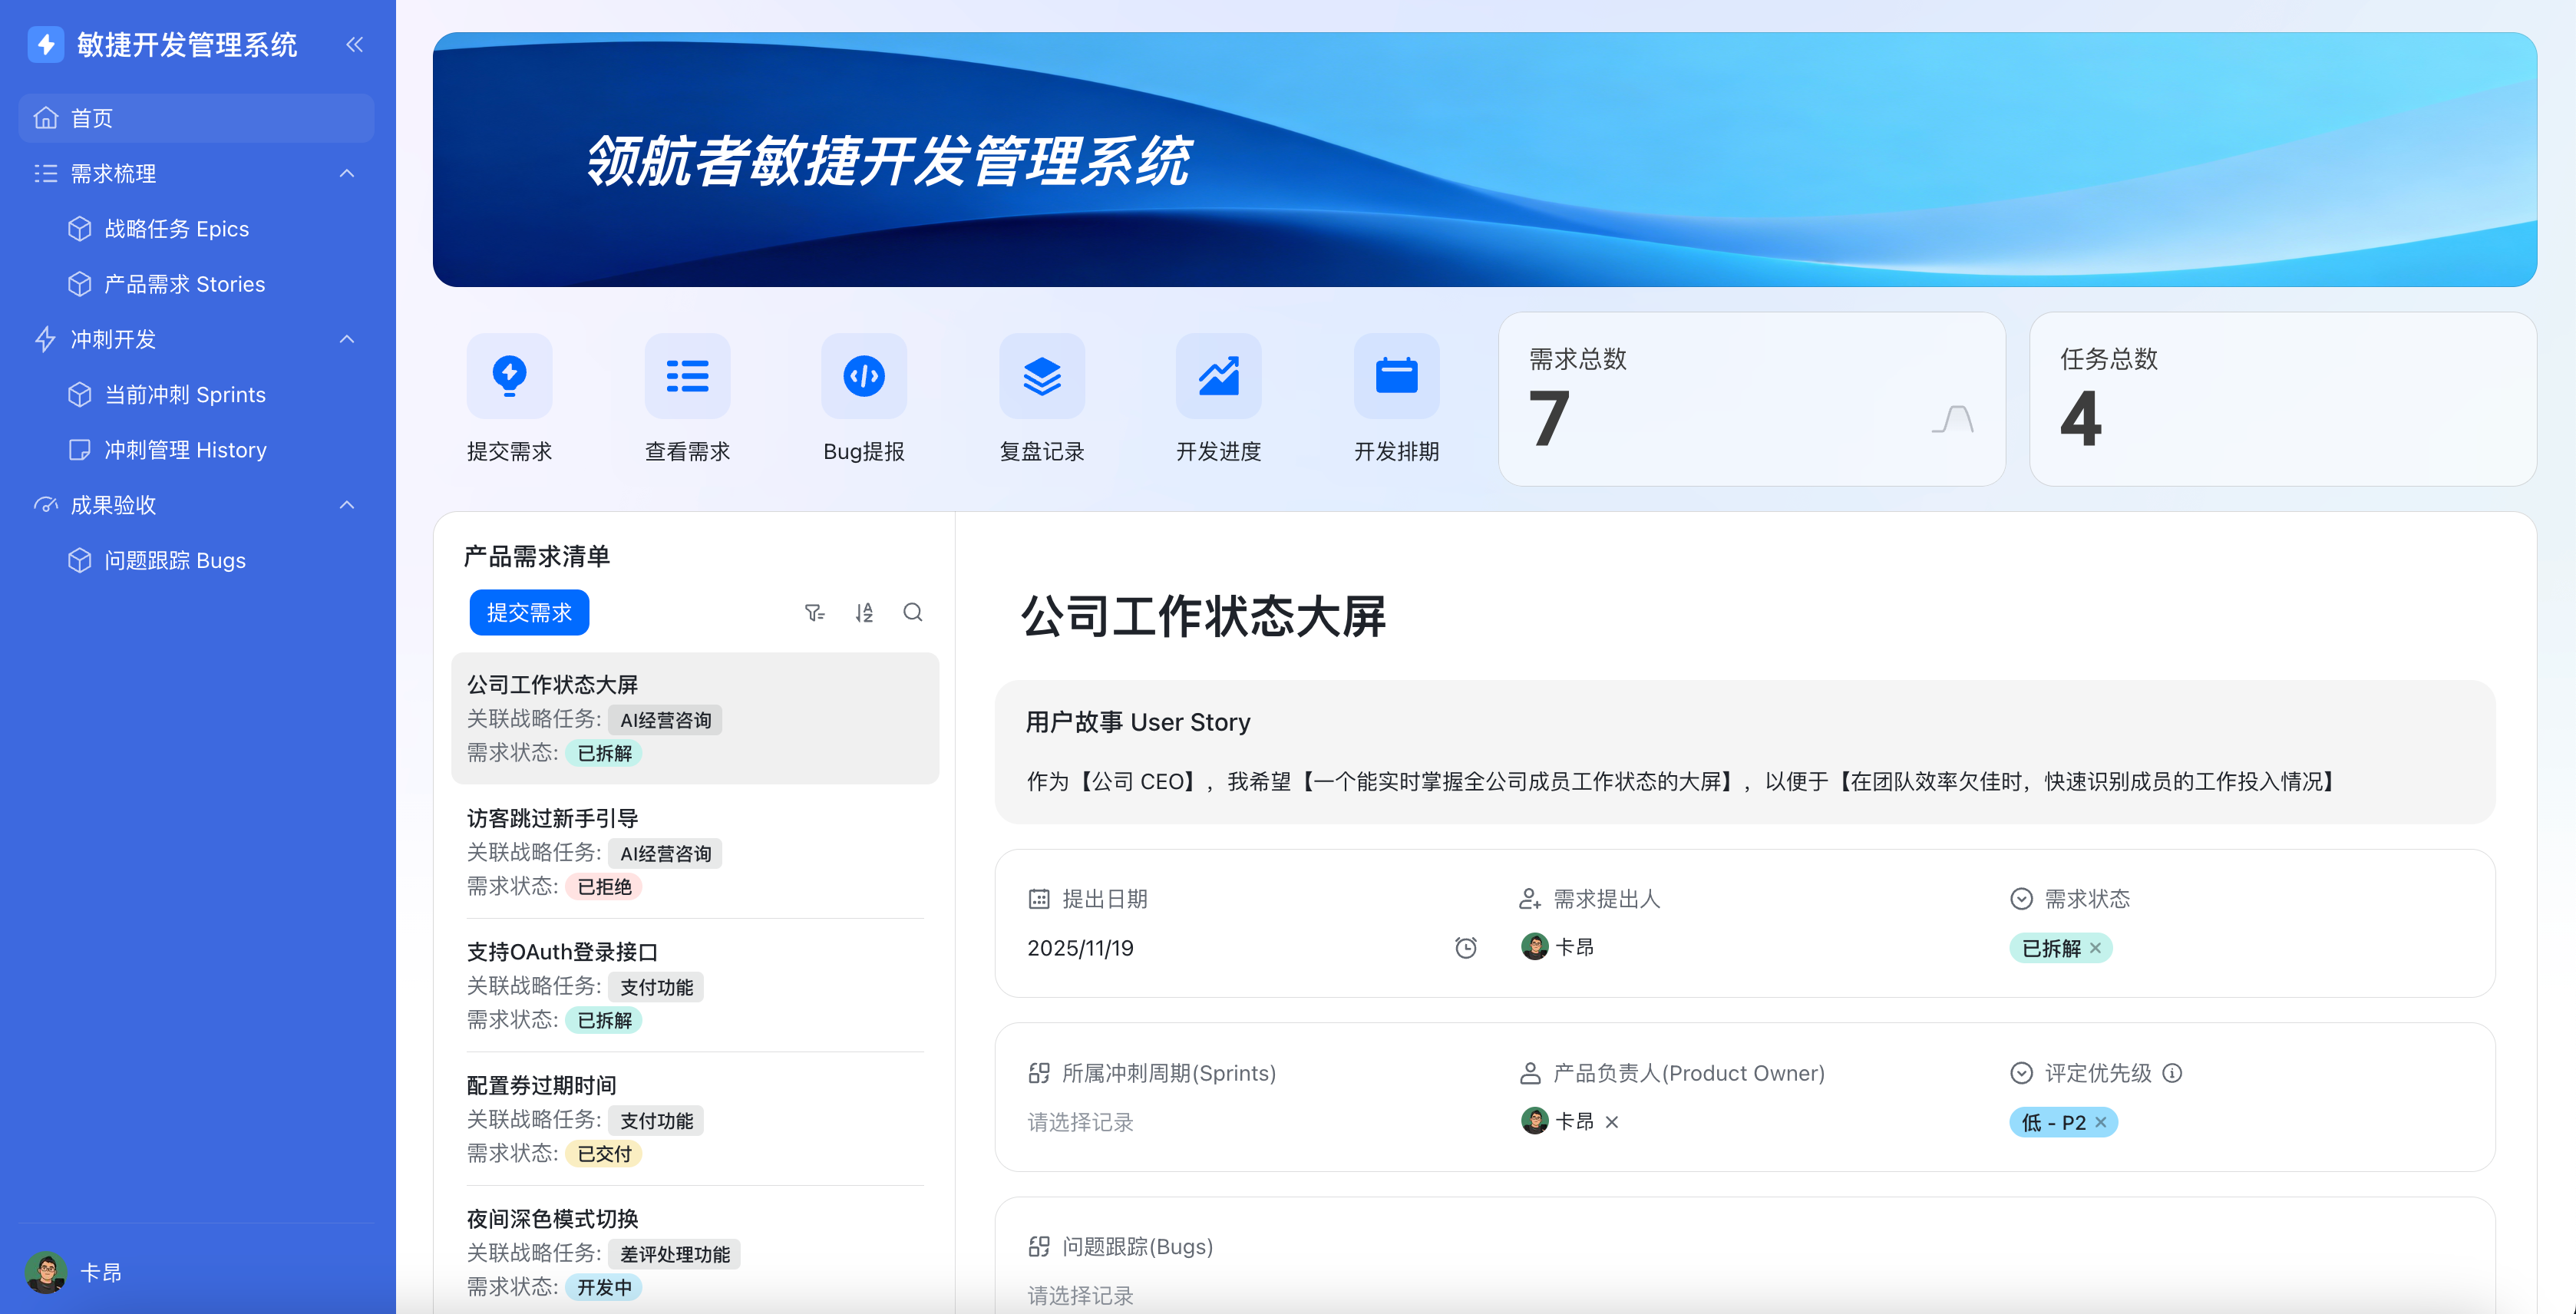2576x1314 pixels.
Task: Remove the 低 - P2 priority tag
Action: [2100, 1122]
